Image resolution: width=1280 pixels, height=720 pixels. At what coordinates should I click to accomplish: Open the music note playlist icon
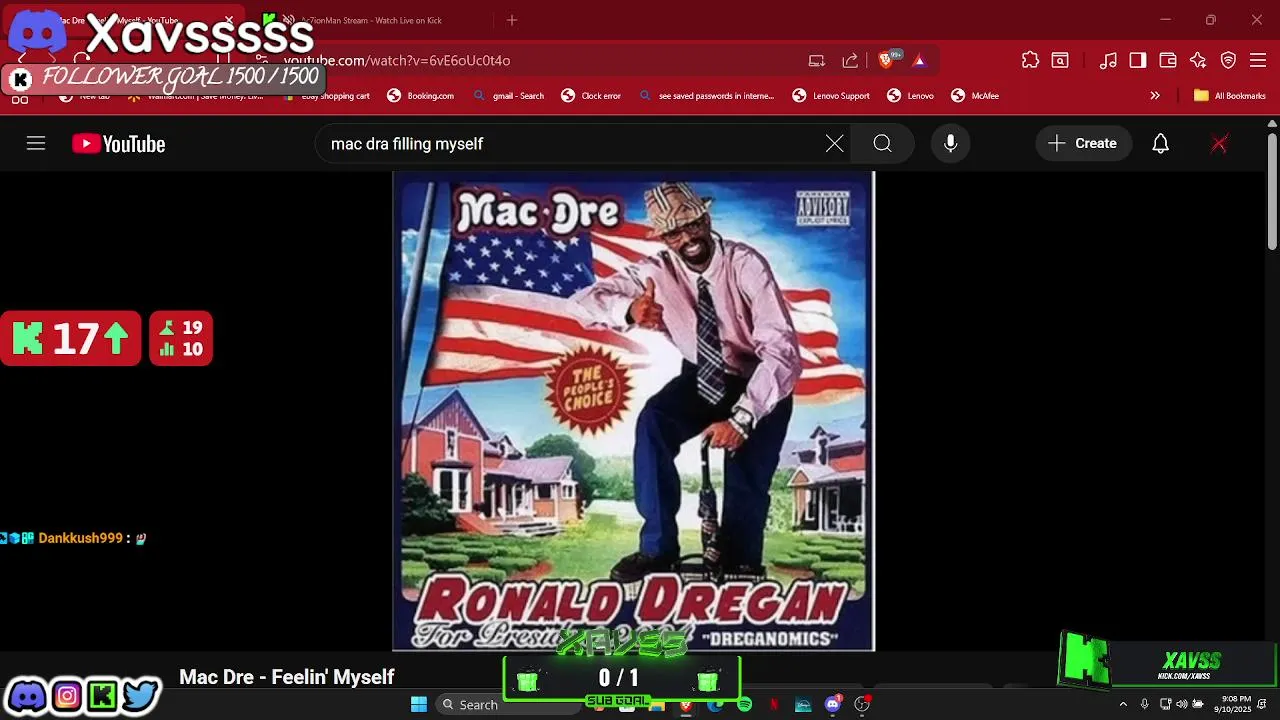tap(1108, 60)
